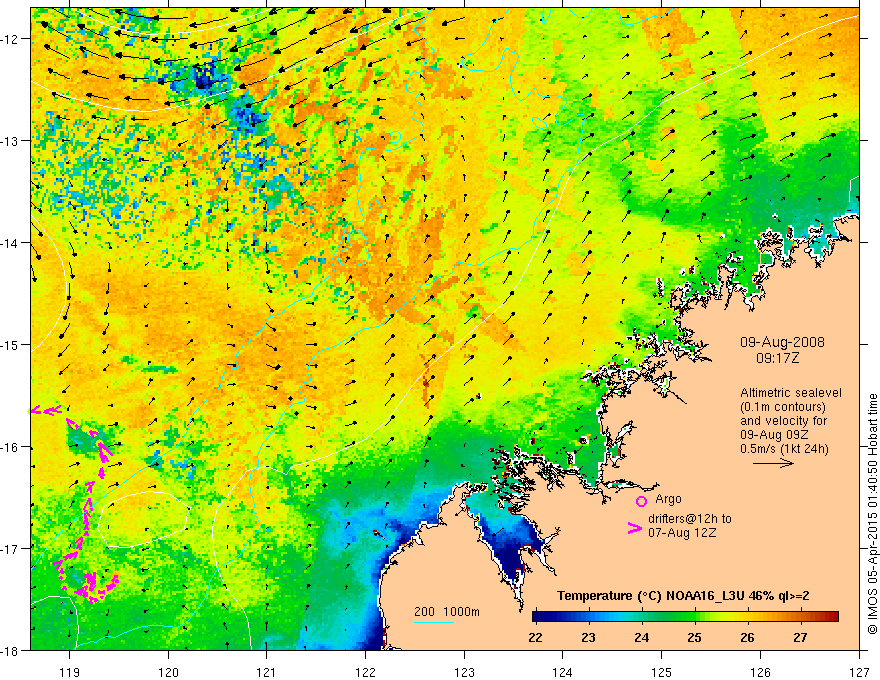Viewport: 880px width, 680px height.
Task: Click the '-12' latitude axis label
Action: [11, 39]
